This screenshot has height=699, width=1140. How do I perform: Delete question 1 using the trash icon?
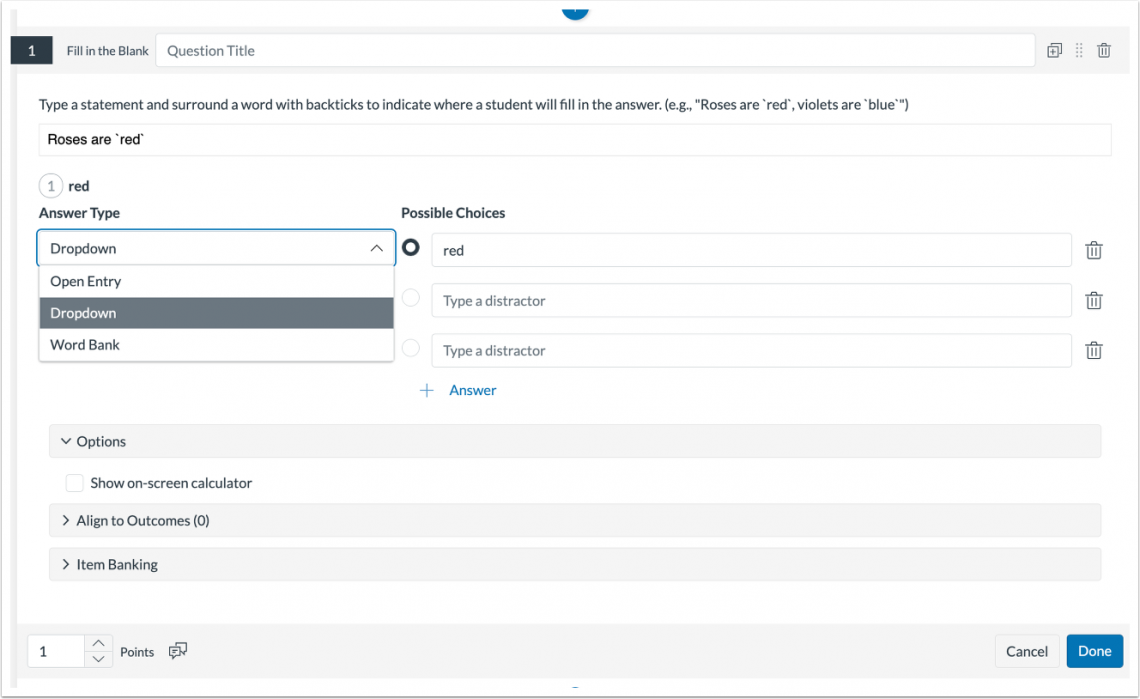coord(1103,49)
